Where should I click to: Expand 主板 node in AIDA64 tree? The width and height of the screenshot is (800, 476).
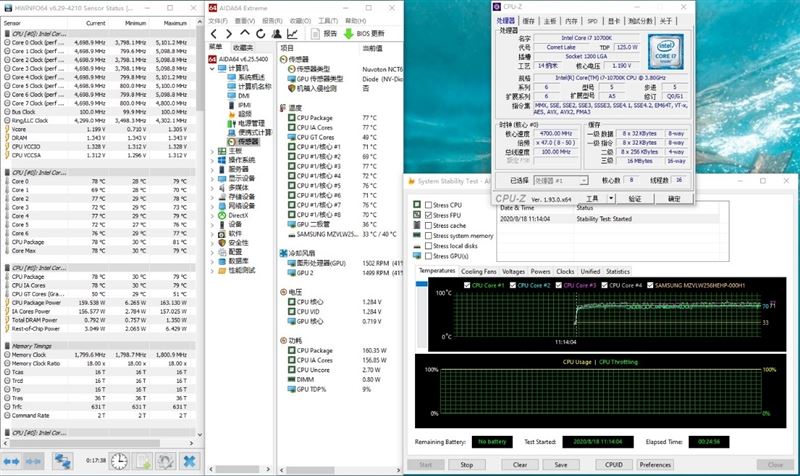212,151
